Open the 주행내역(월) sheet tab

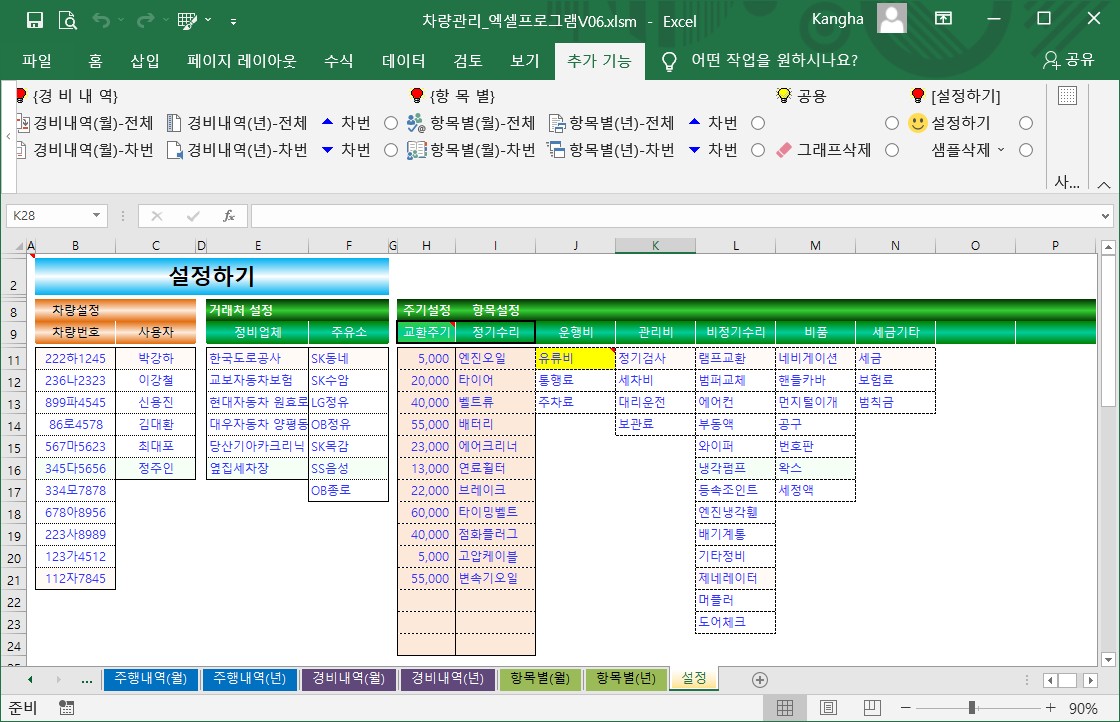coord(151,678)
